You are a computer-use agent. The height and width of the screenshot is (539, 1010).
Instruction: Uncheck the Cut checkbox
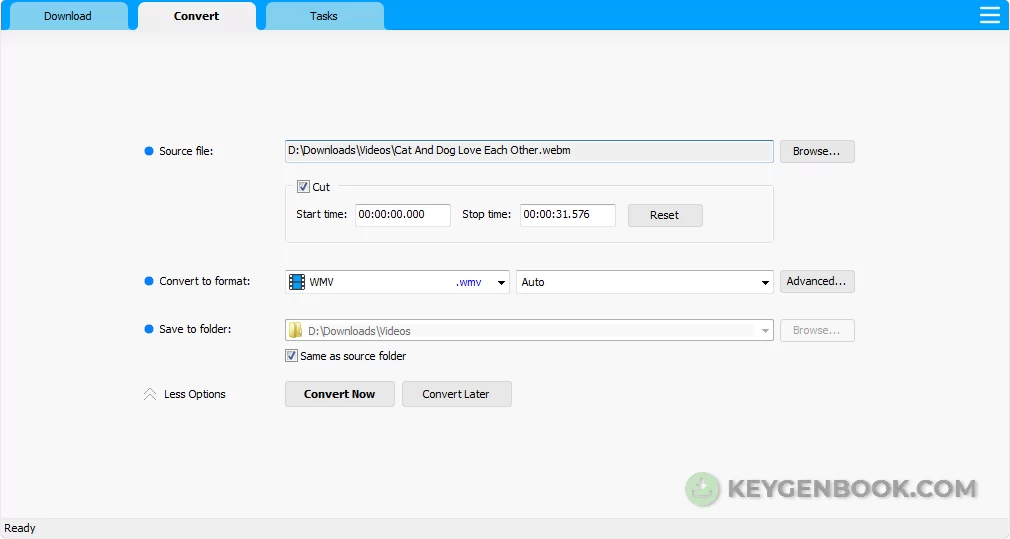coord(303,187)
